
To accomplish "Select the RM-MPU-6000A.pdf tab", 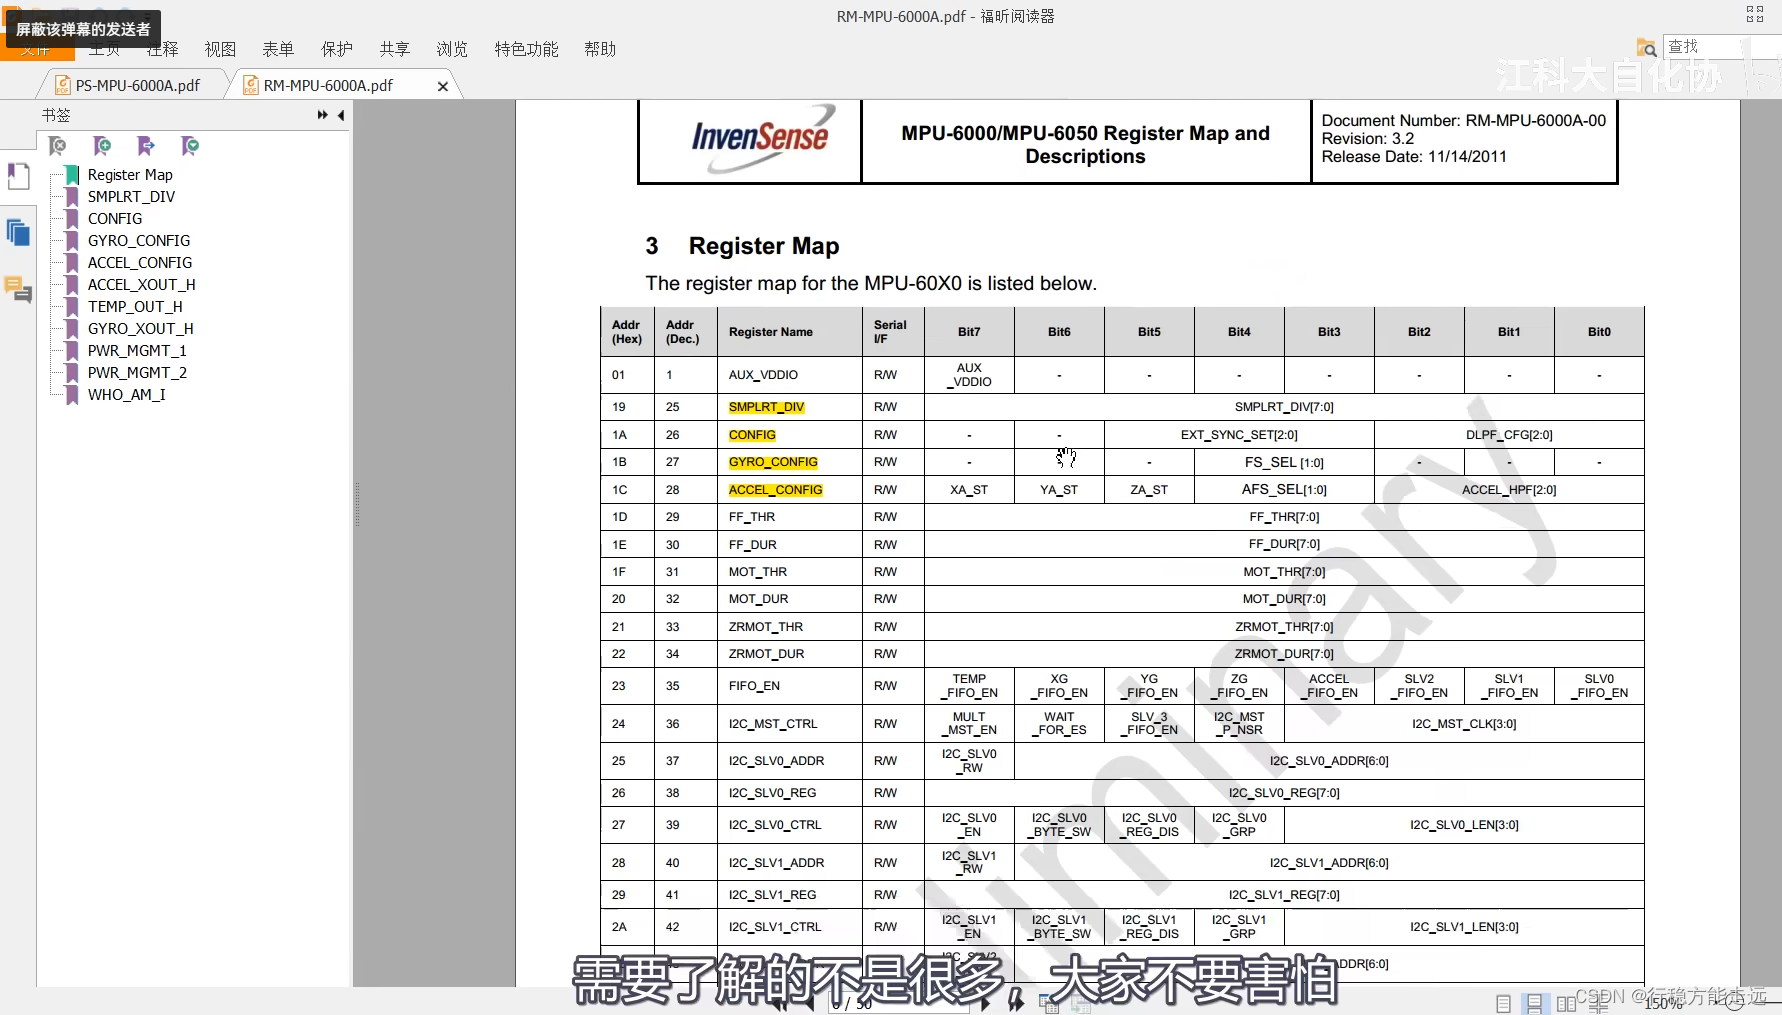I will (328, 85).
